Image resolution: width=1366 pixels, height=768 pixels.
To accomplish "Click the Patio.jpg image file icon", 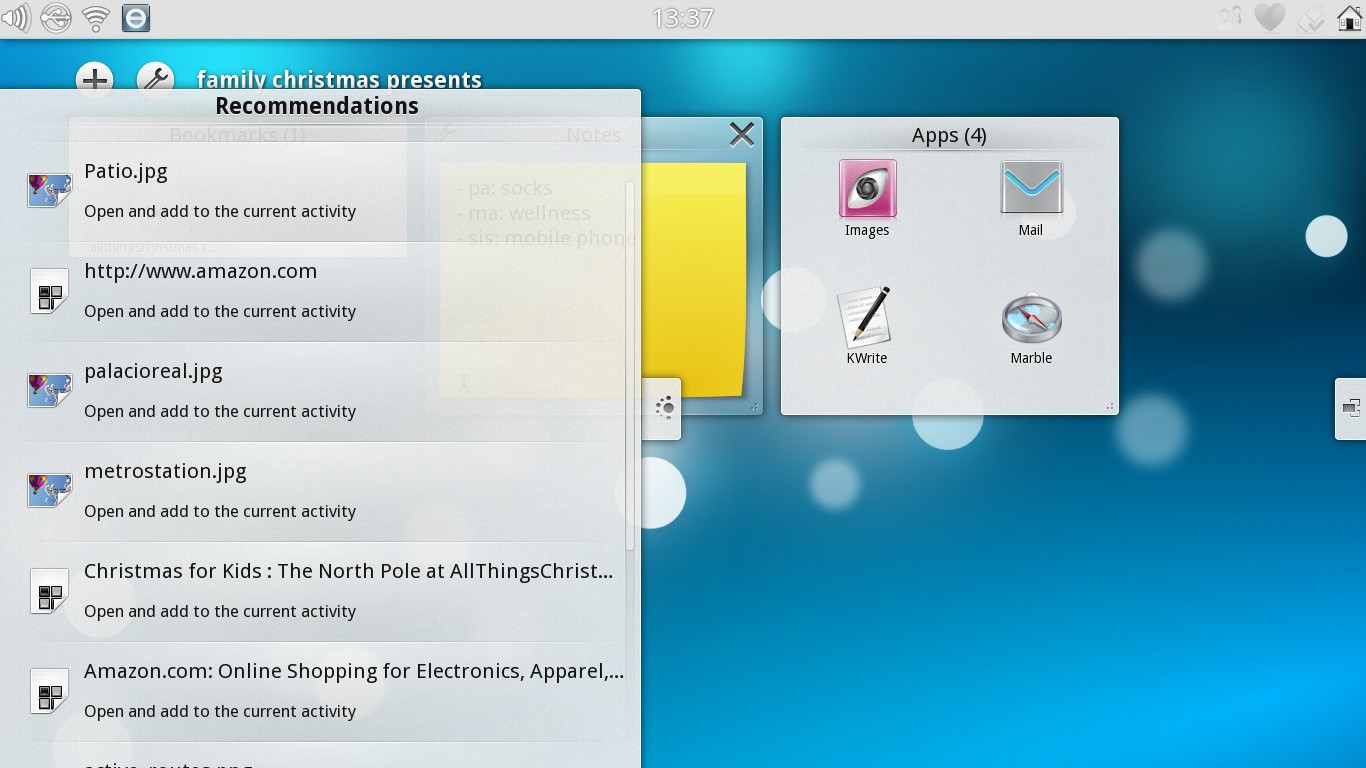I will [50, 190].
